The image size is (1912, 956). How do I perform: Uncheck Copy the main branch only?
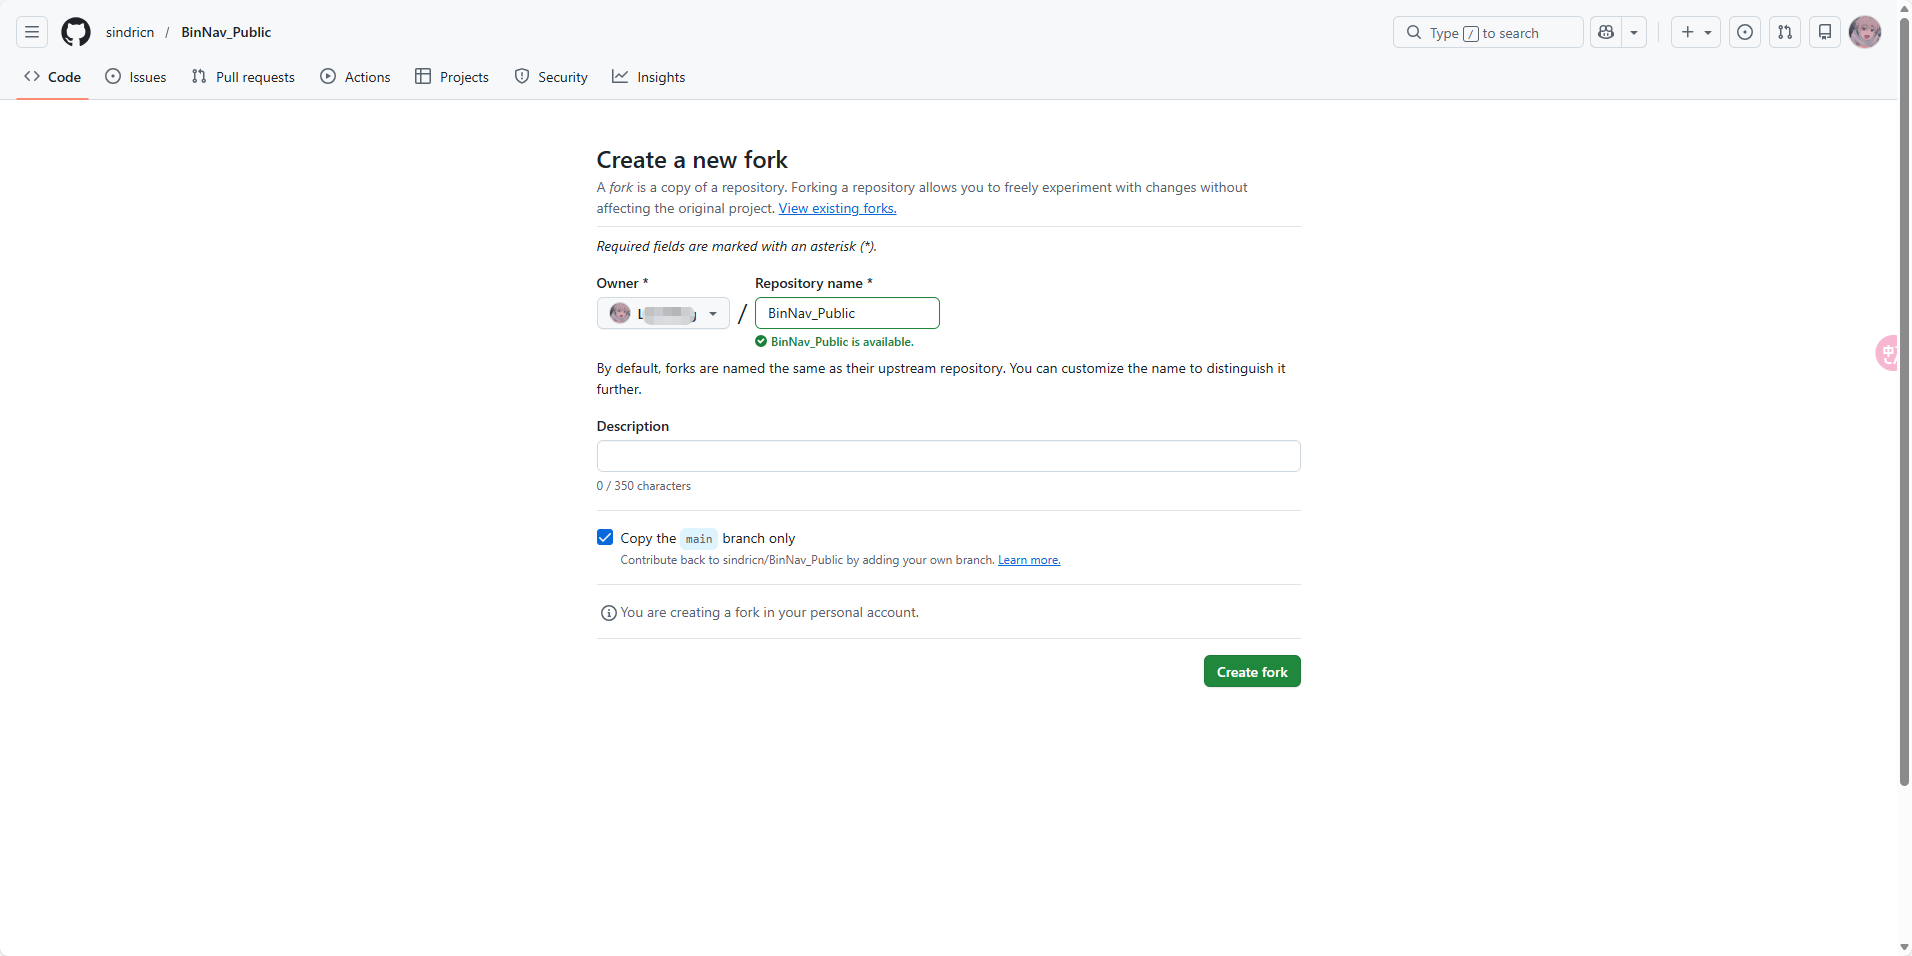coord(605,537)
